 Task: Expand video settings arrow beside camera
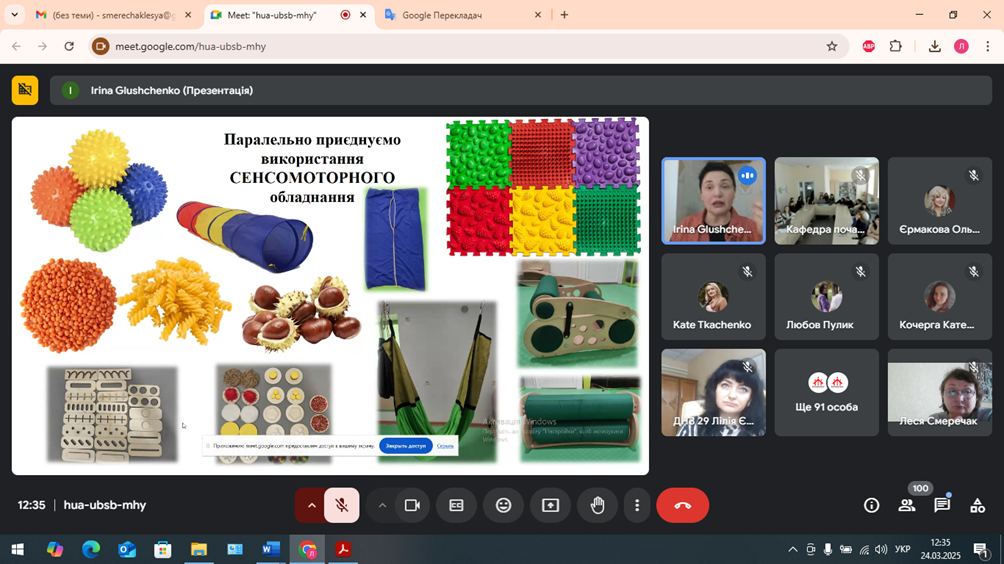382,506
